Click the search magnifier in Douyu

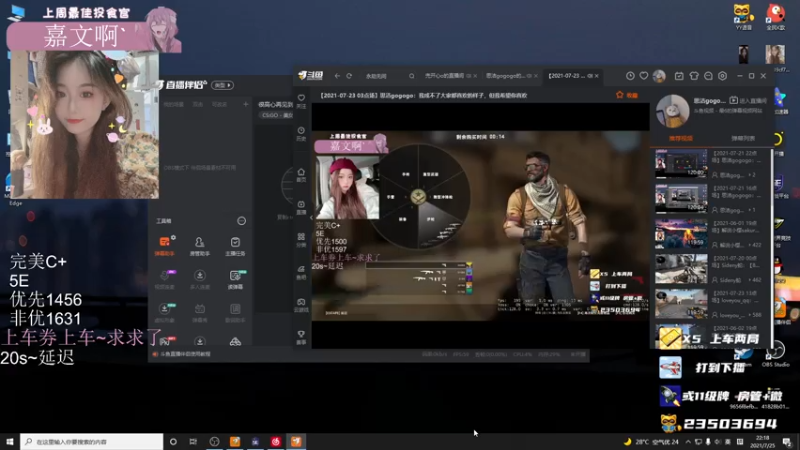[412, 76]
